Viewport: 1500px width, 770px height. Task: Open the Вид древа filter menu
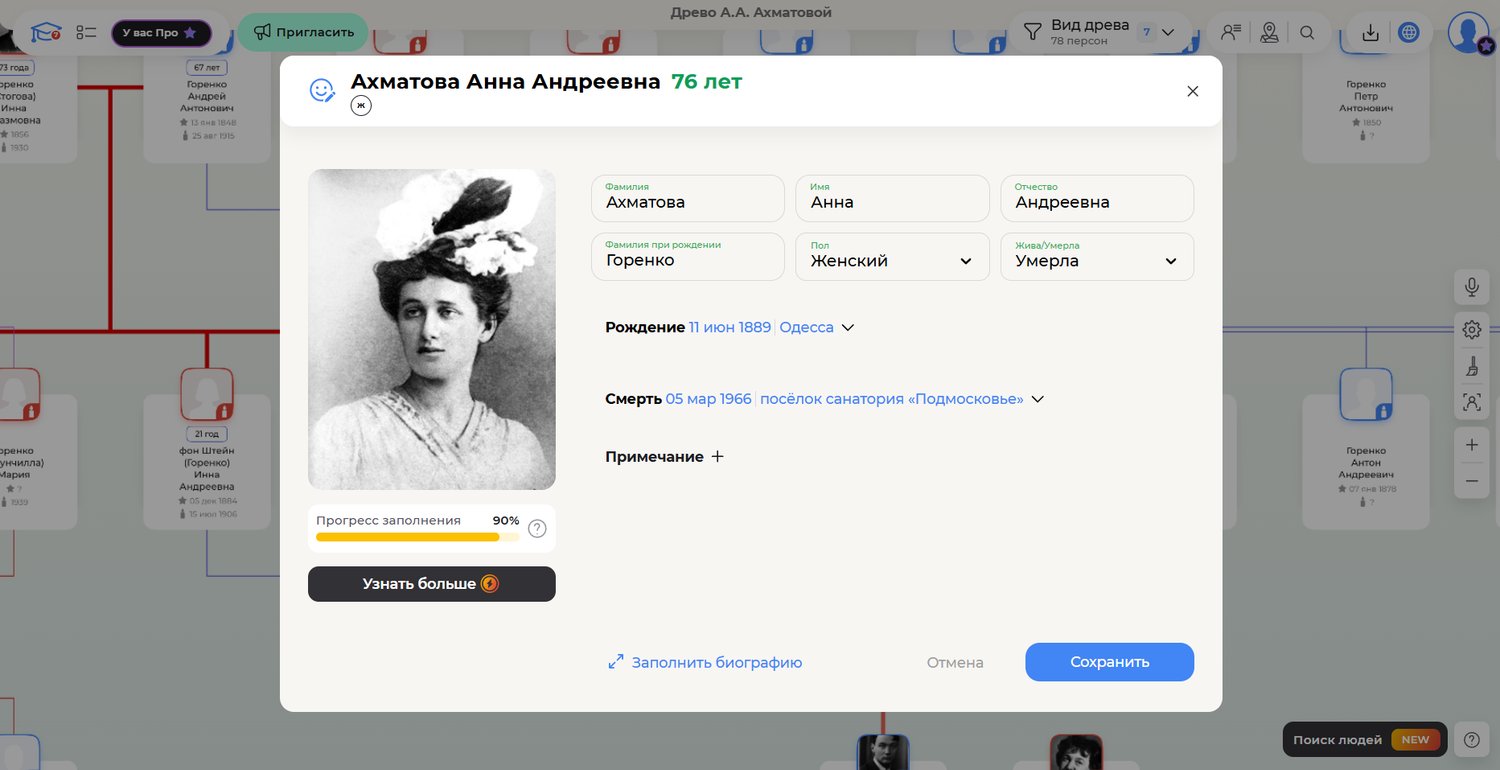coord(1097,32)
